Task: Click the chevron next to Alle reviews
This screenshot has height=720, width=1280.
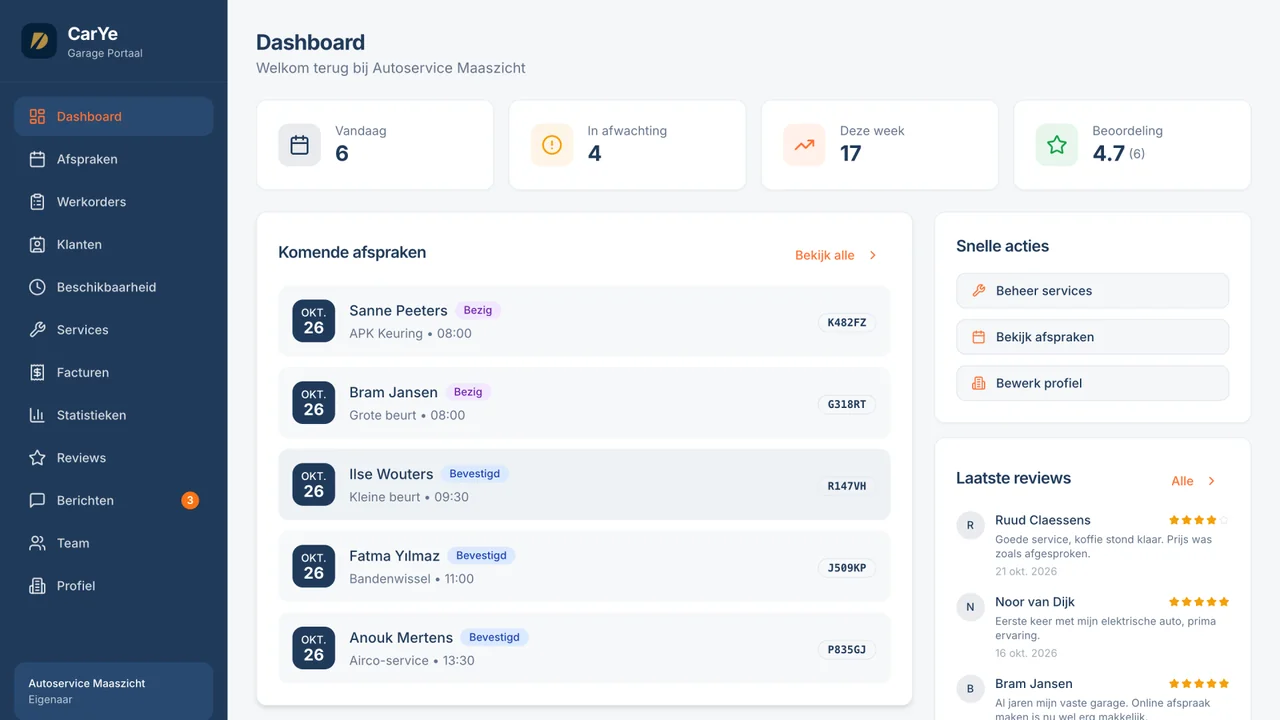Action: click(x=1211, y=481)
